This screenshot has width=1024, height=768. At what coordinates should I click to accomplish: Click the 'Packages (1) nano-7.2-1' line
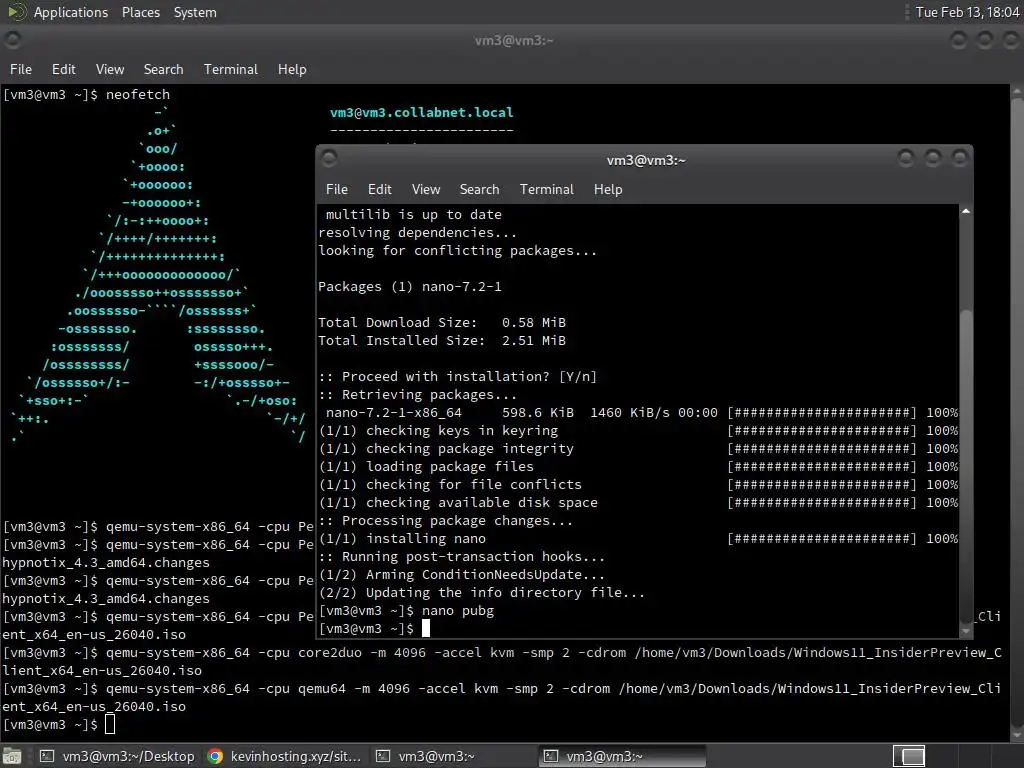click(x=409, y=287)
